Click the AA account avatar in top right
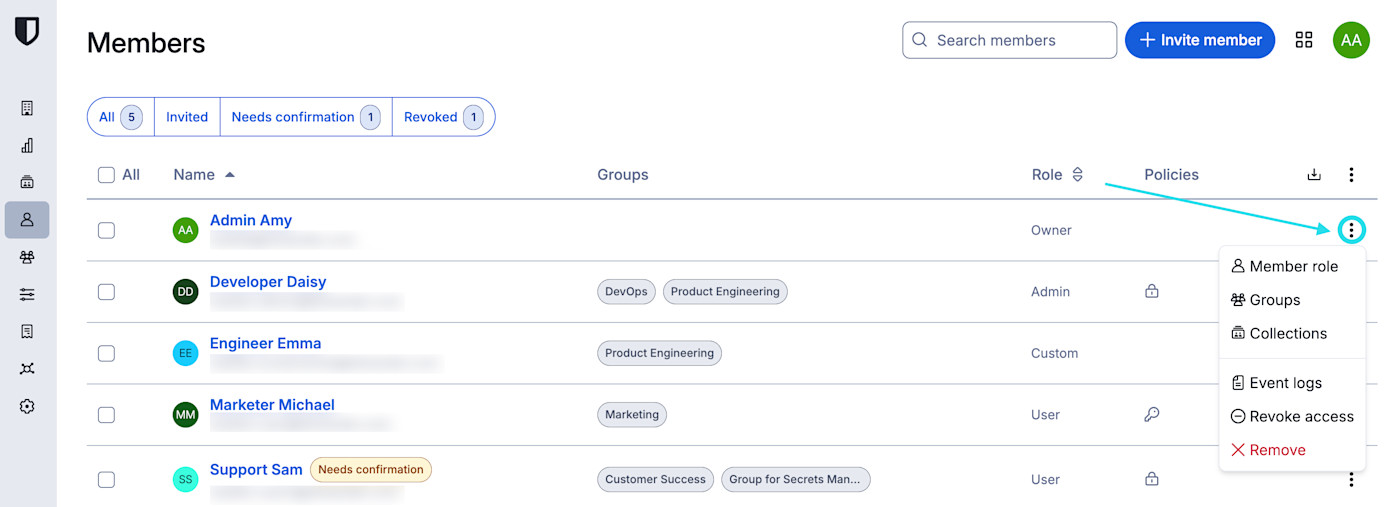 pos(1351,40)
